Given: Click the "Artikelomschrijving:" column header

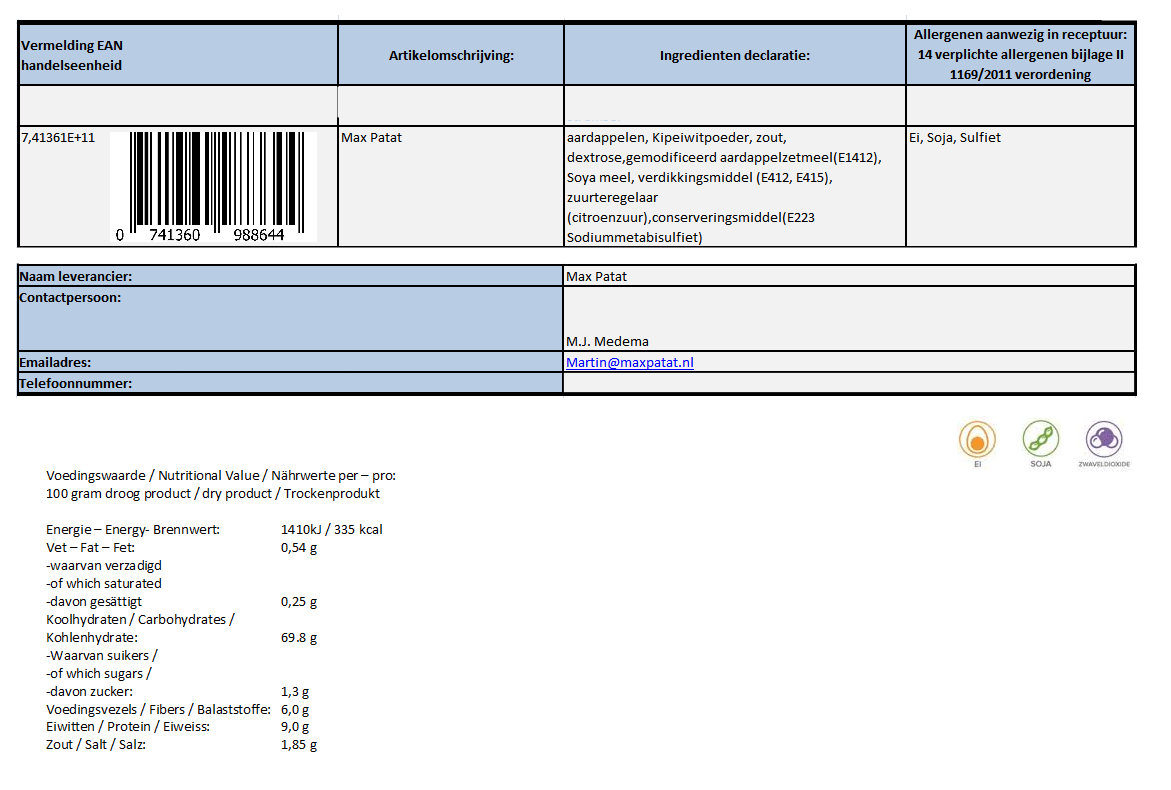Looking at the screenshot, I should [451, 55].
